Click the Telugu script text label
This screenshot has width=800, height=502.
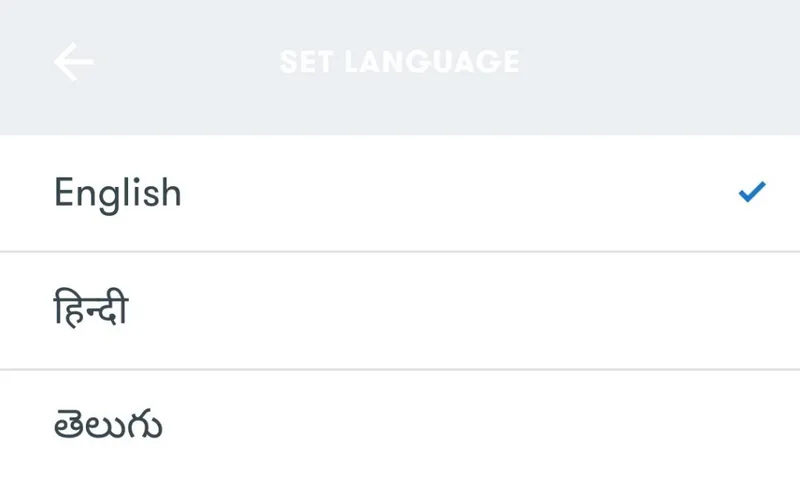(x=108, y=427)
